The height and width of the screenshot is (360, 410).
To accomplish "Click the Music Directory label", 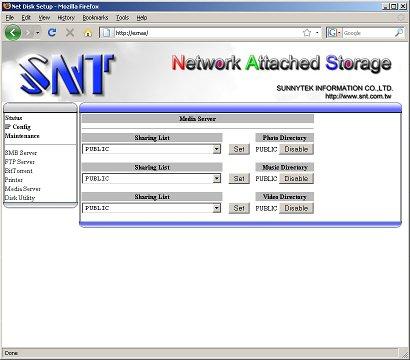I will (x=285, y=167).
